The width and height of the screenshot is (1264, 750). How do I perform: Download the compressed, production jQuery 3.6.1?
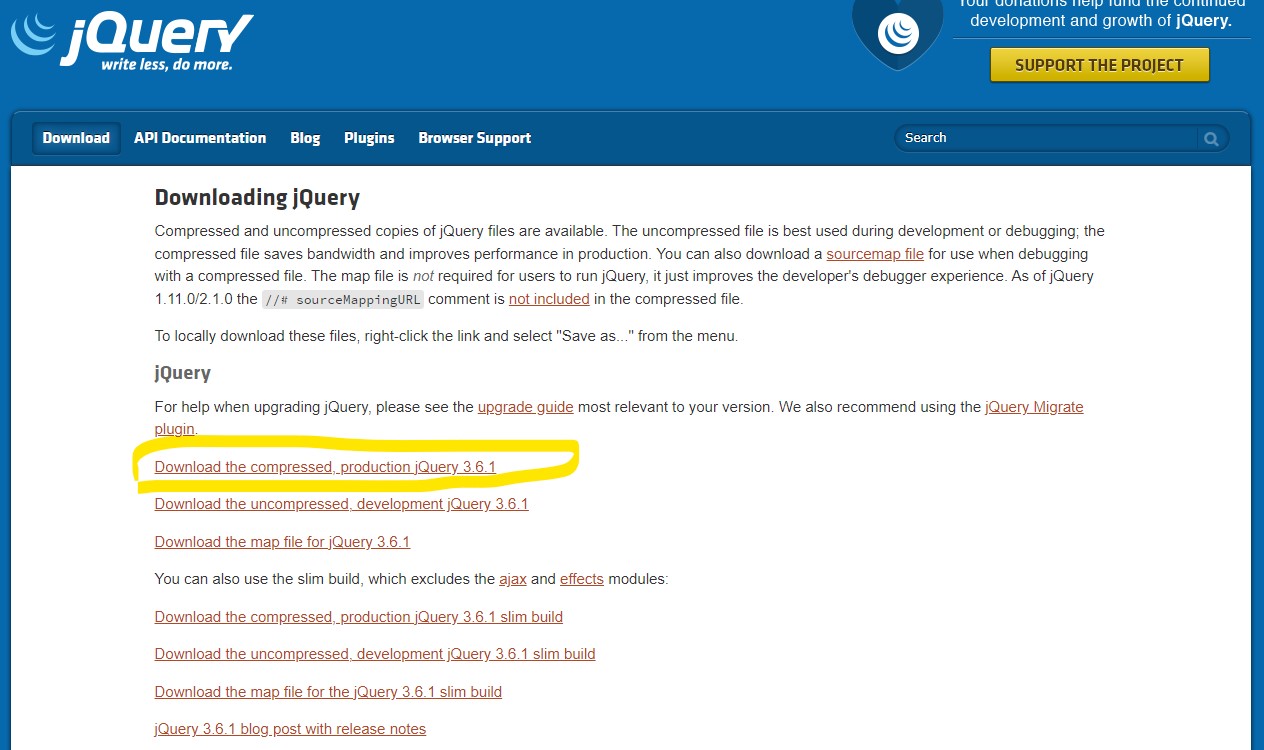325,467
